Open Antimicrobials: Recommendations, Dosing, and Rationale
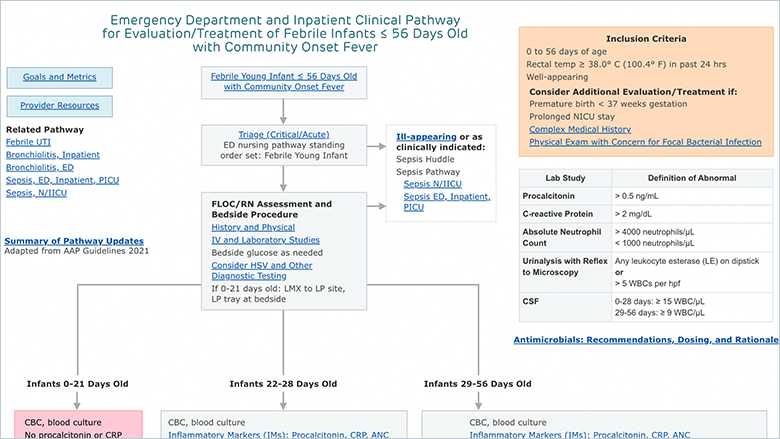 646,340
